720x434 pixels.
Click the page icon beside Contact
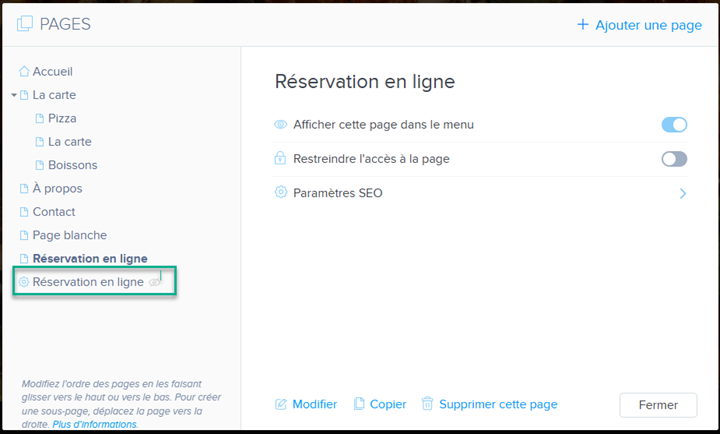click(24, 212)
